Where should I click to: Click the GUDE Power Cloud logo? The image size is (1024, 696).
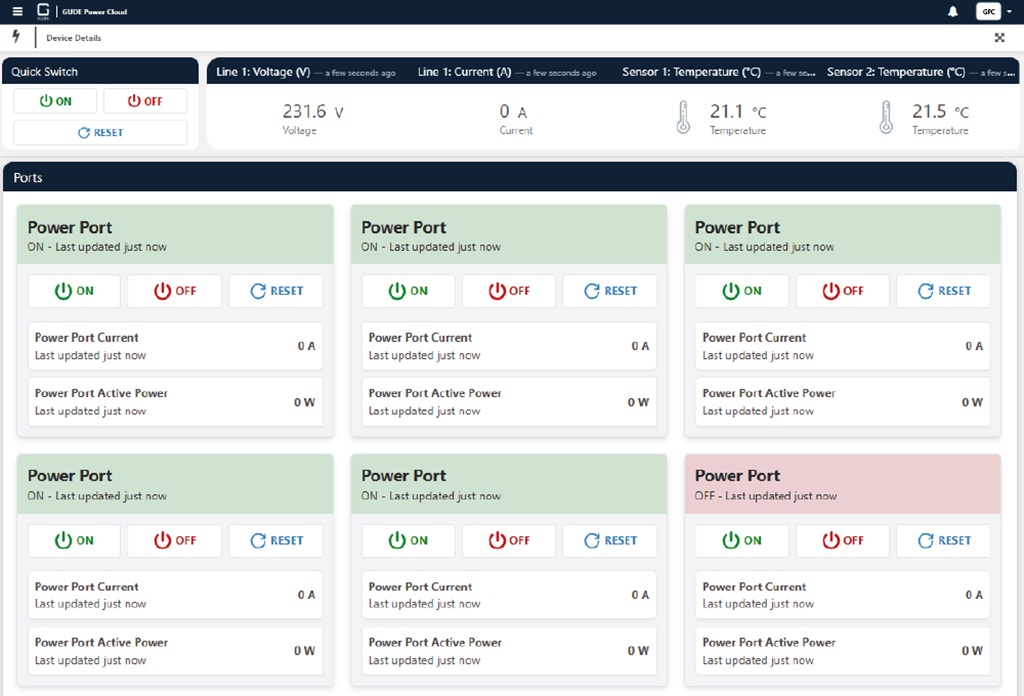(43, 12)
